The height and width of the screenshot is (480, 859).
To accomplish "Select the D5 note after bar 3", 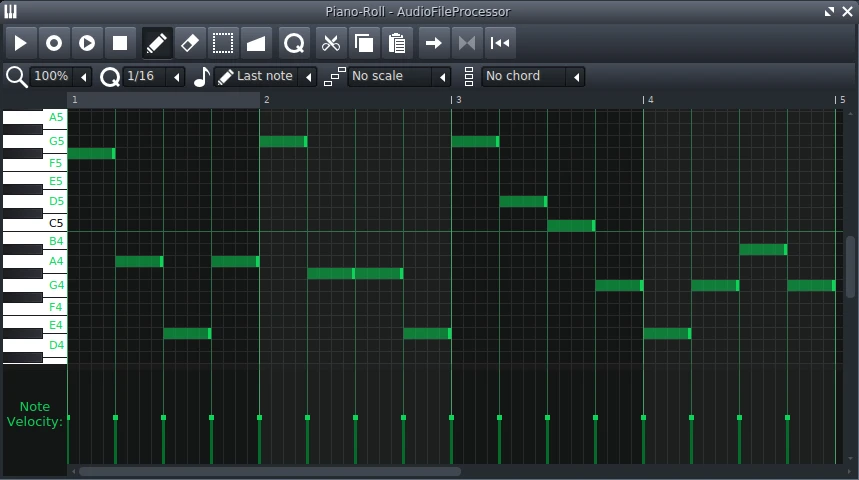I will [523, 202].
